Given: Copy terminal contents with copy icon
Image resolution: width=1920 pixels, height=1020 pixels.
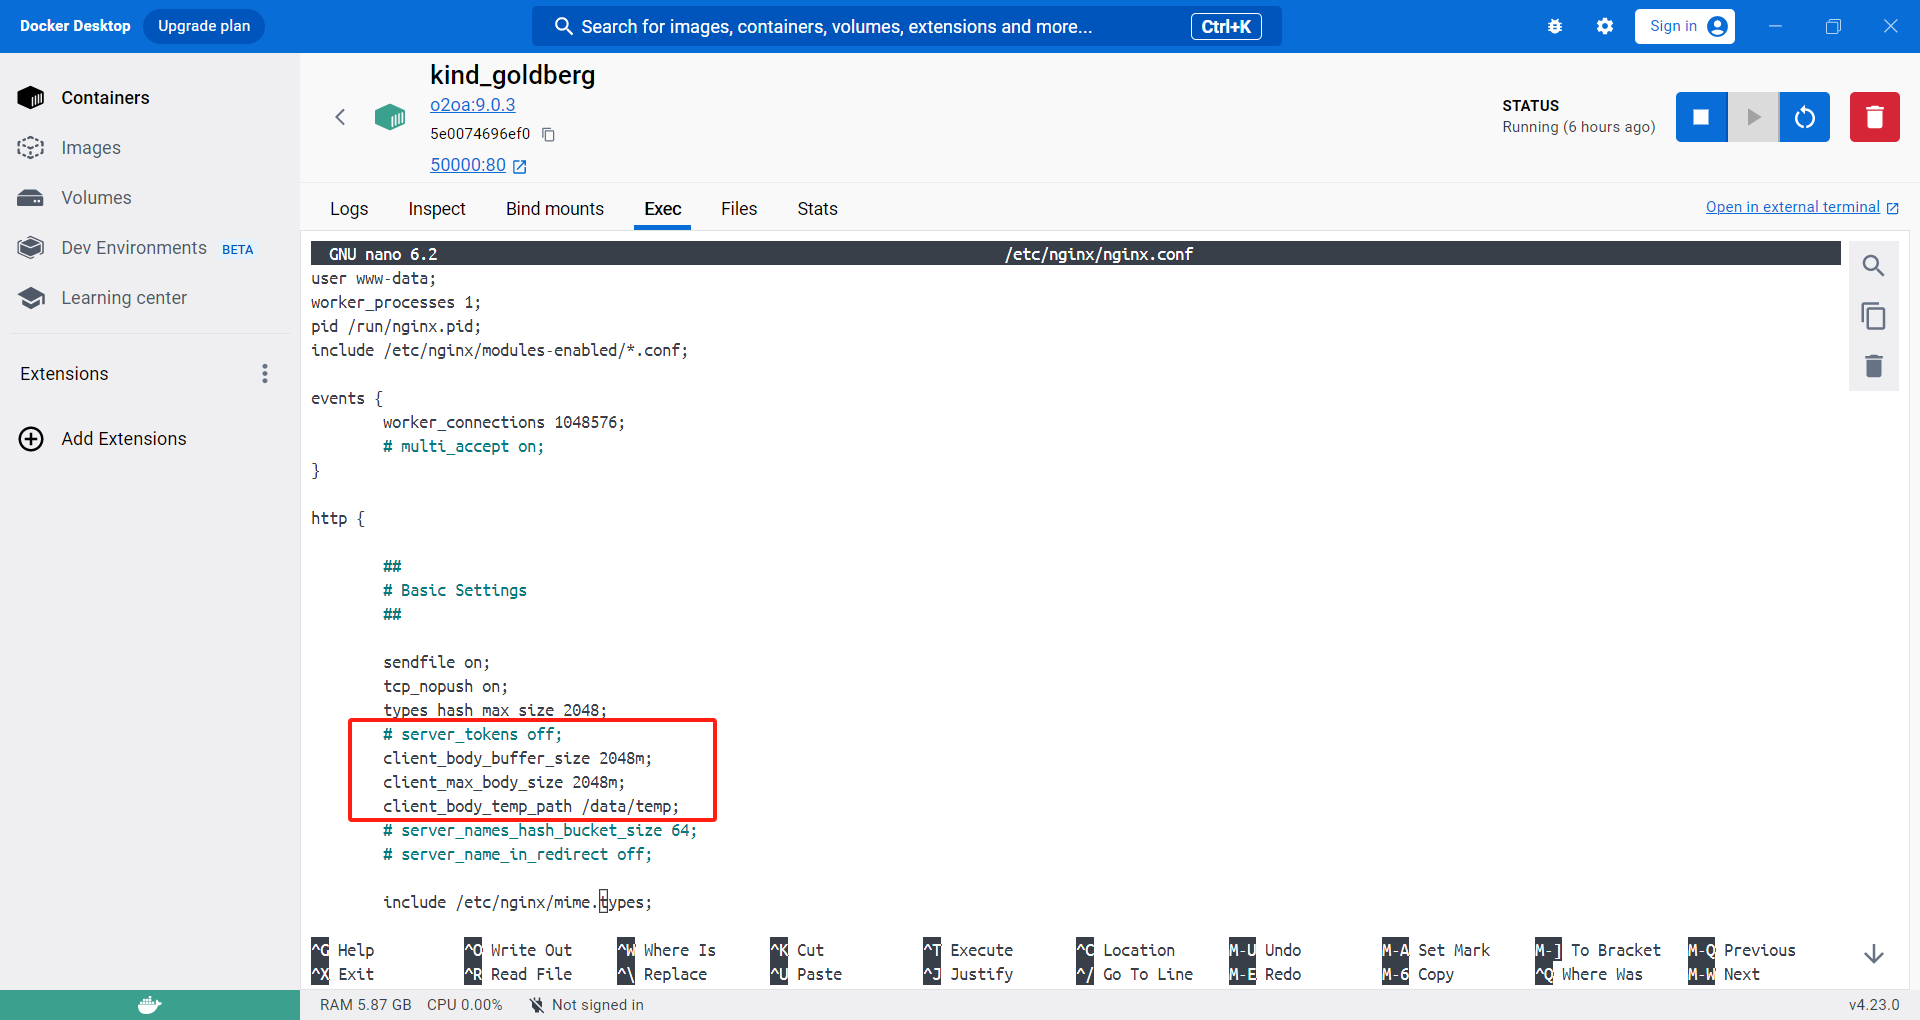Looking at the screenshot, I should [x=1873, y=316].
